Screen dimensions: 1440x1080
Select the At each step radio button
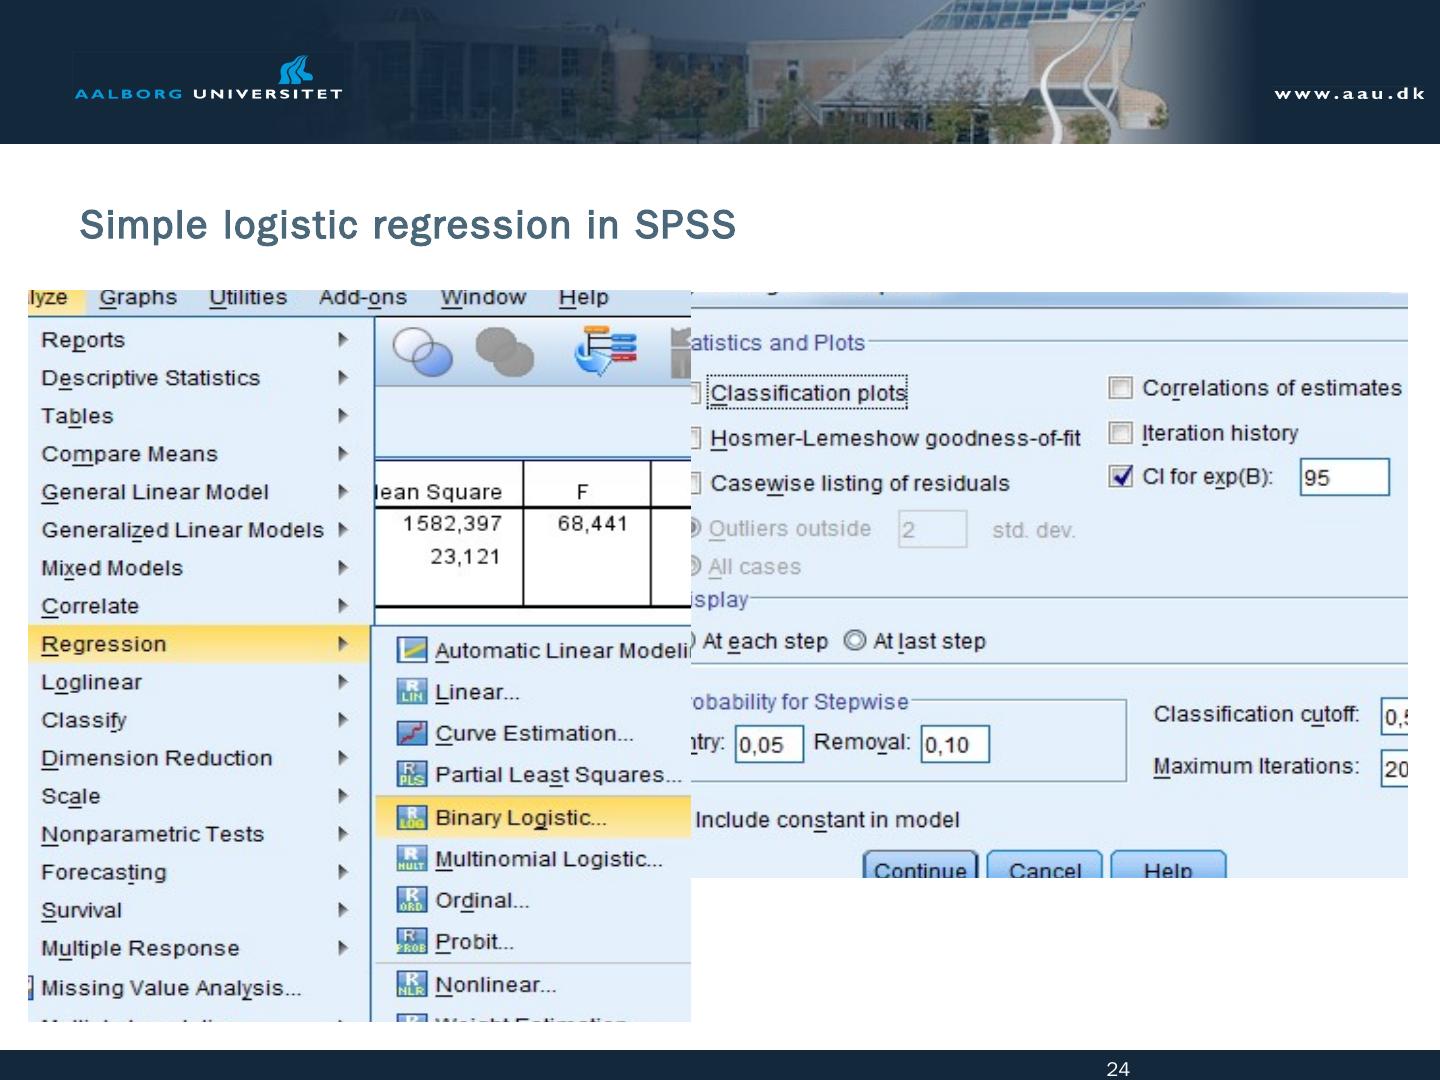pos(694,640)
